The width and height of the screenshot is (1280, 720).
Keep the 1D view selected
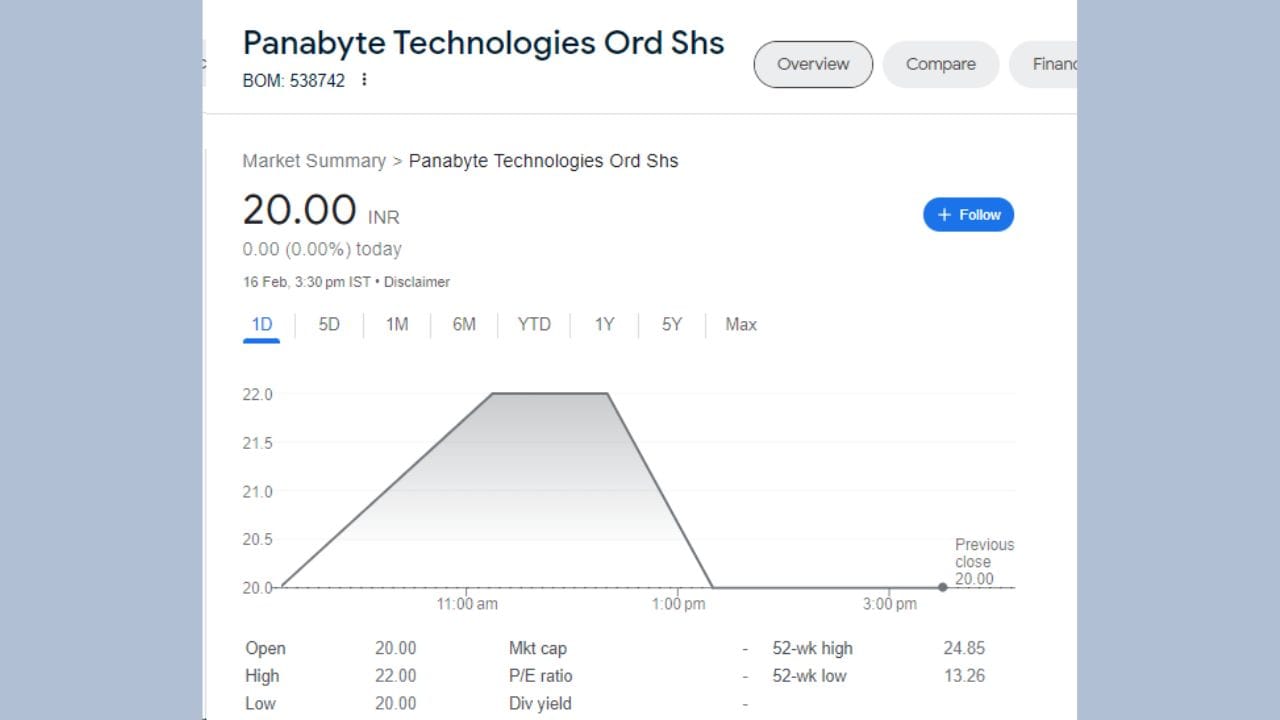pos(261,324)
